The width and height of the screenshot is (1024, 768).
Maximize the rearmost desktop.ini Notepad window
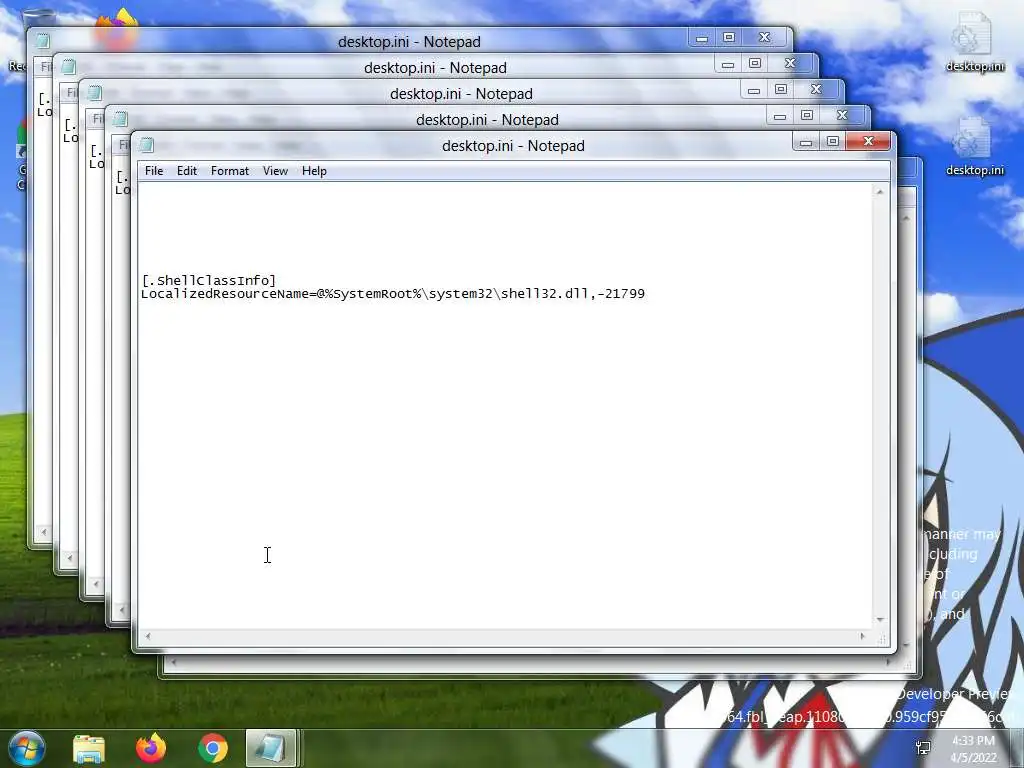click(729, 37)
